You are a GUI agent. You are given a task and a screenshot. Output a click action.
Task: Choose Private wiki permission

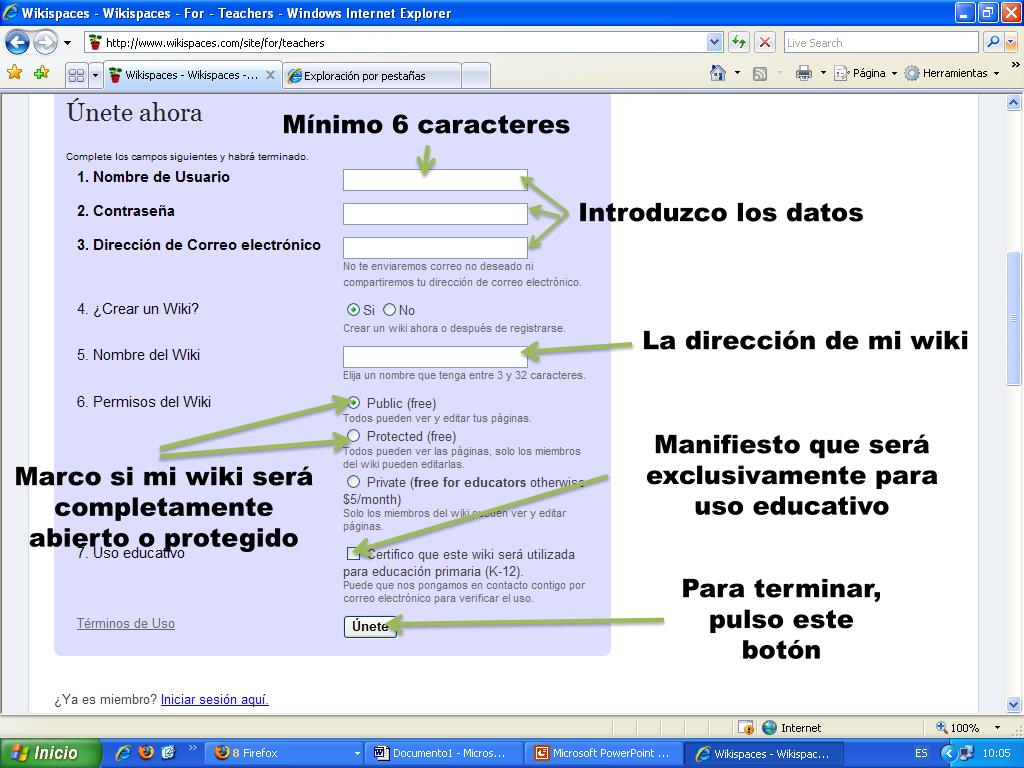coord(353,482)
